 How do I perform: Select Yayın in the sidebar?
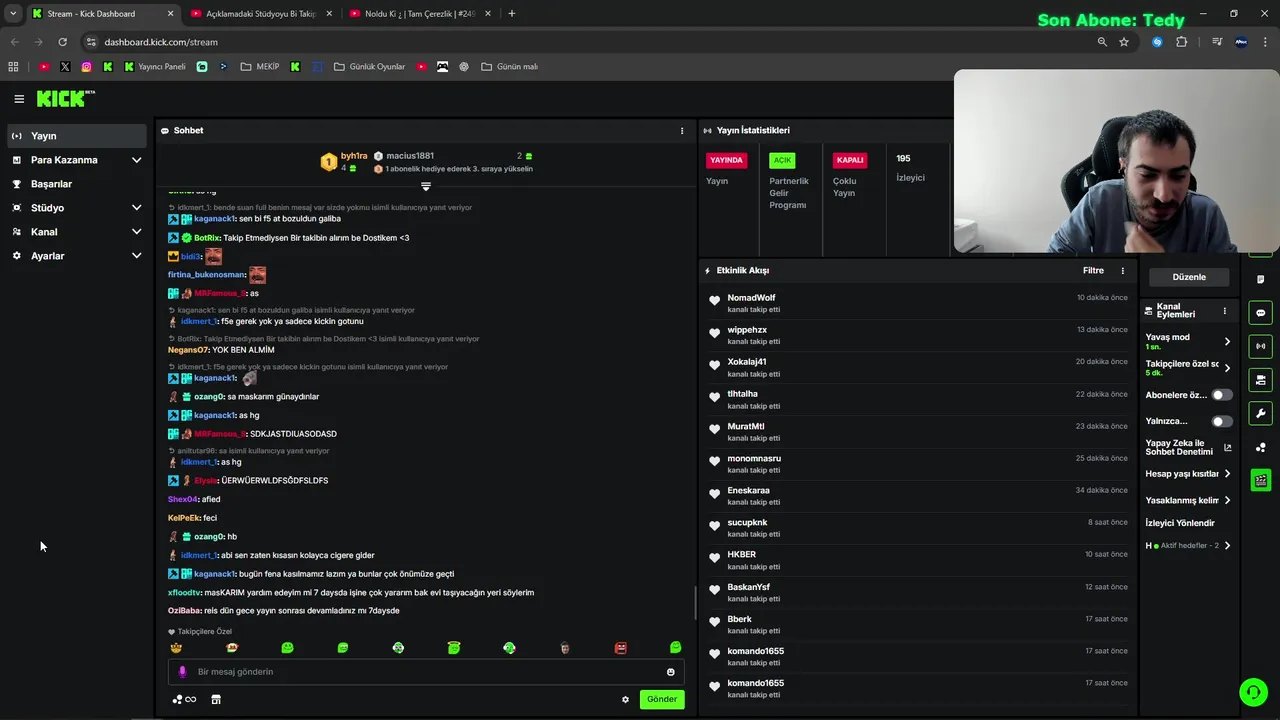tap(78, 136)
